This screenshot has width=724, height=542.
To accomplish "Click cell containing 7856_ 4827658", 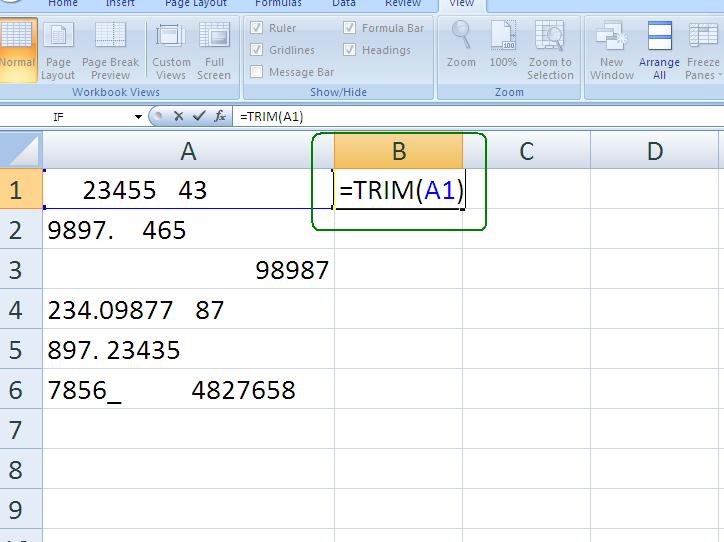I will (x=188, y=389).
